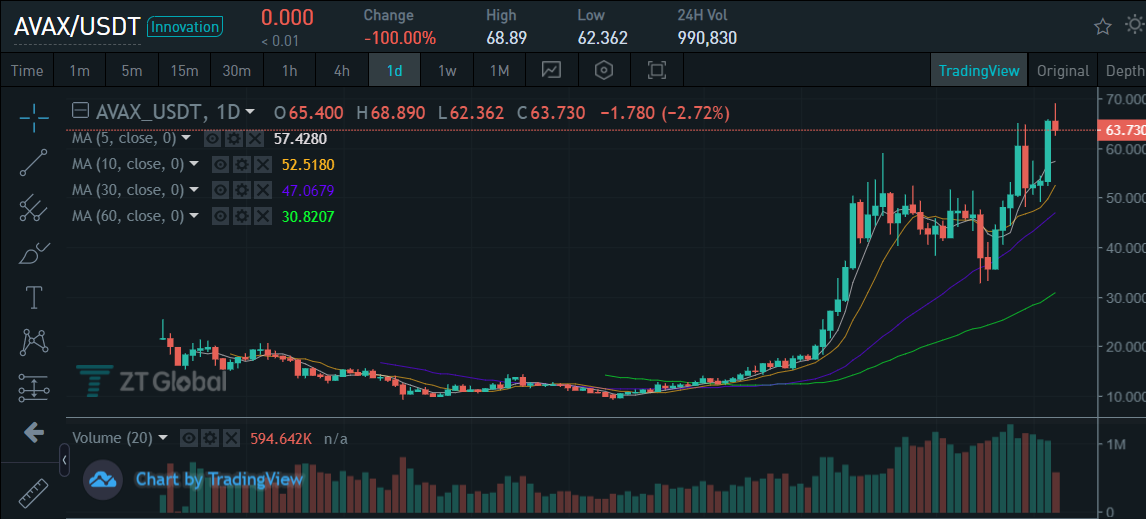
Task: Switch to the 4h timeframe
Action: tap(341, 71)
